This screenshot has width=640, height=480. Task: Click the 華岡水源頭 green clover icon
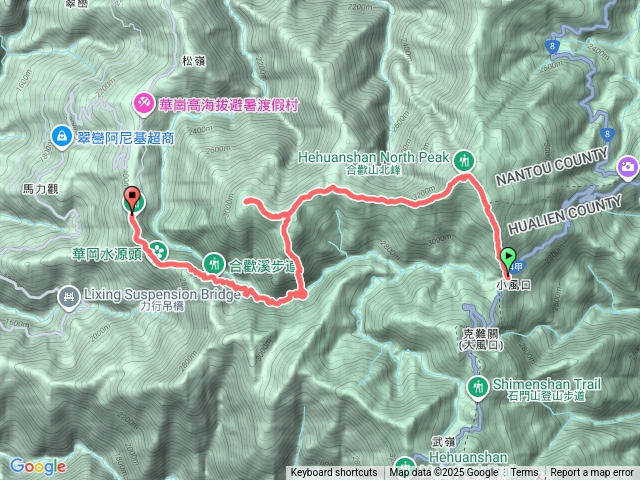[x=158, y=251]
